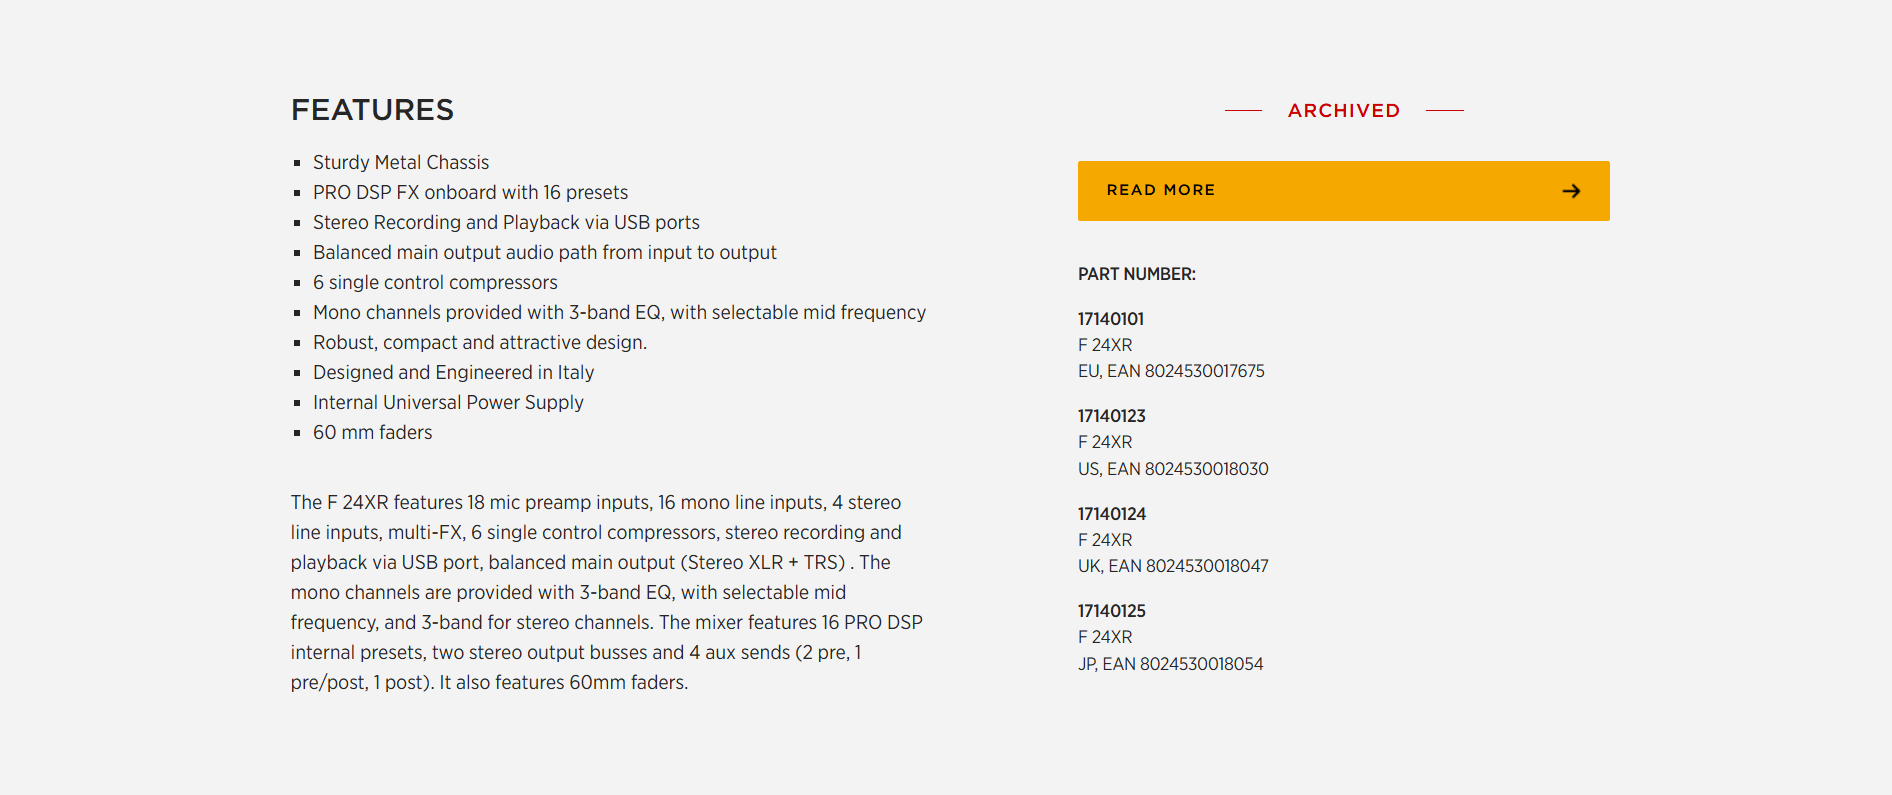
Task: Select part number 17140101
Action: pyautogui.click(x=1110, y=319)
